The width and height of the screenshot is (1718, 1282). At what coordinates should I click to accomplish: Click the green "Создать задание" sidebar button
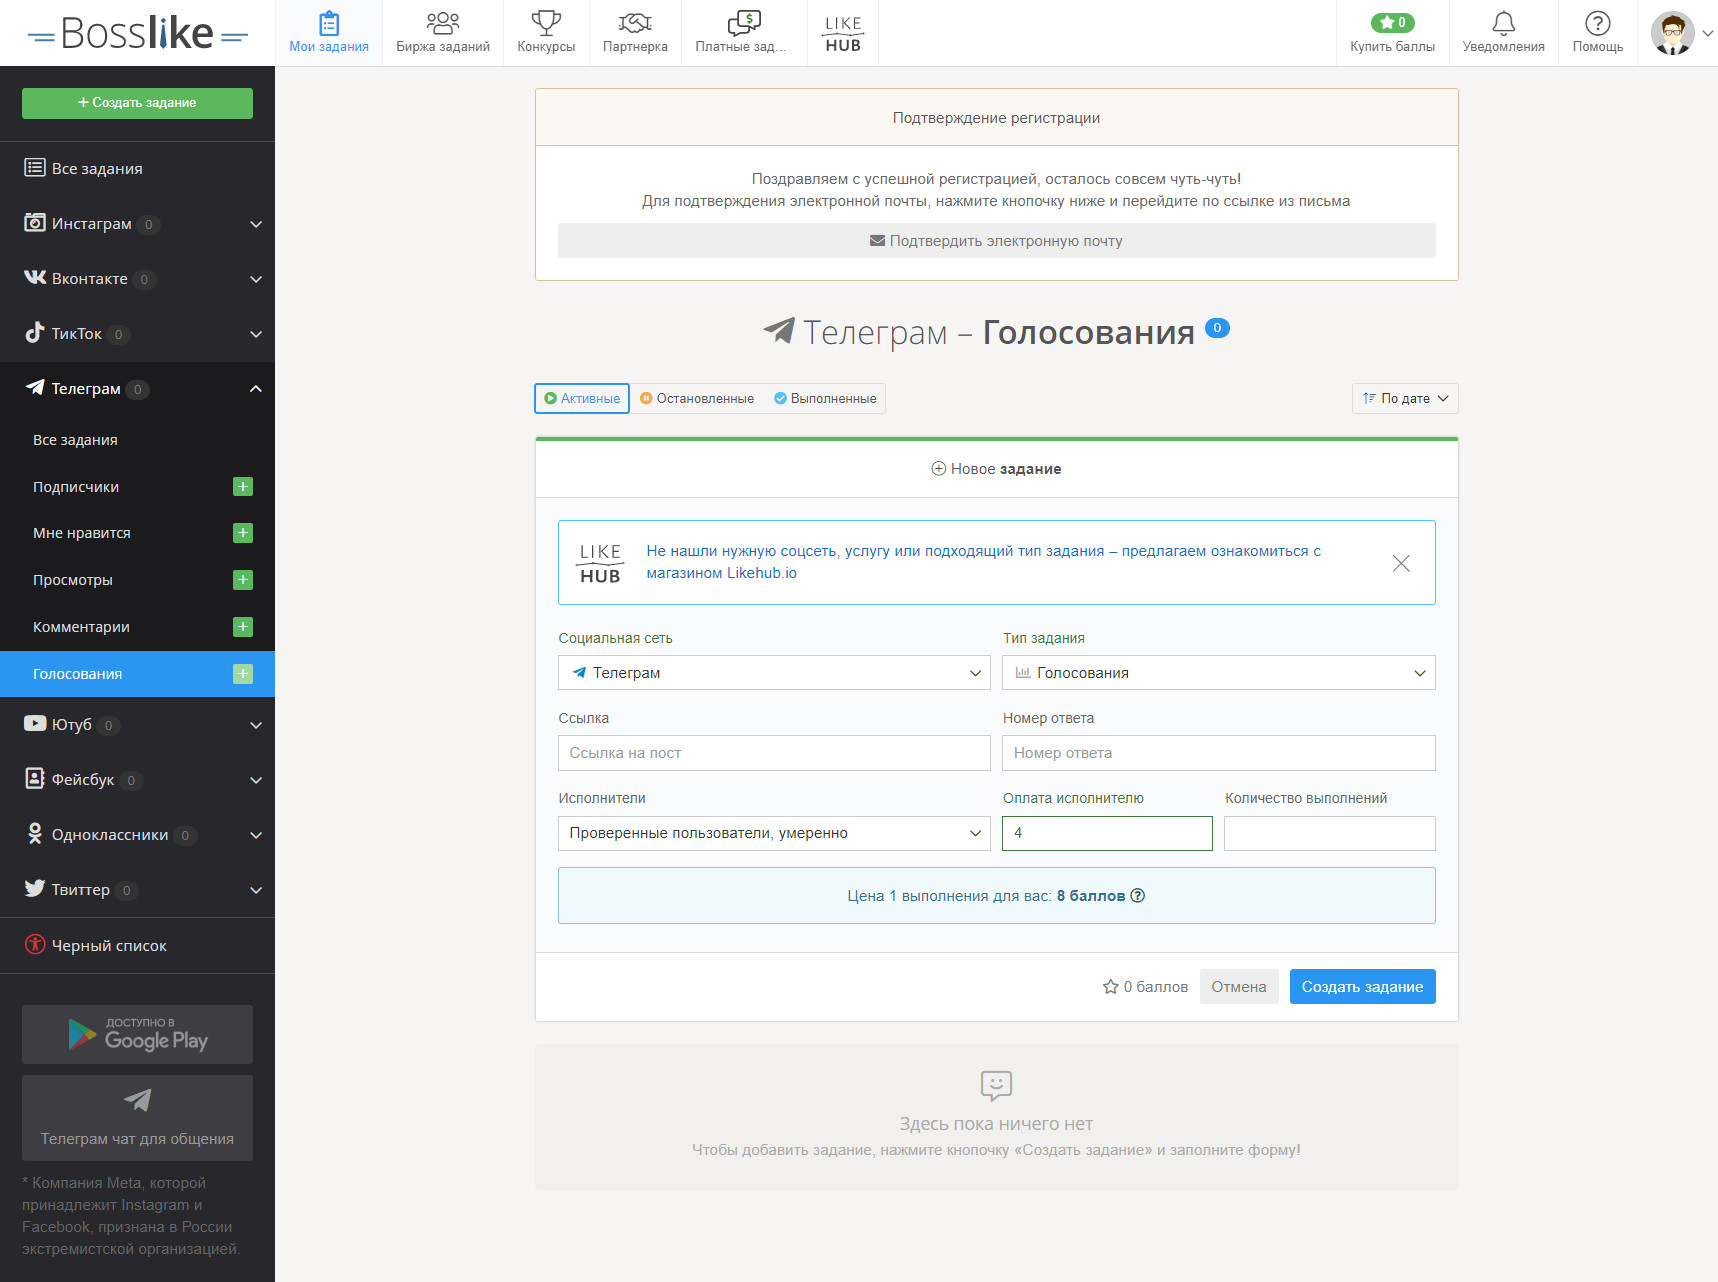click(137, 103)
